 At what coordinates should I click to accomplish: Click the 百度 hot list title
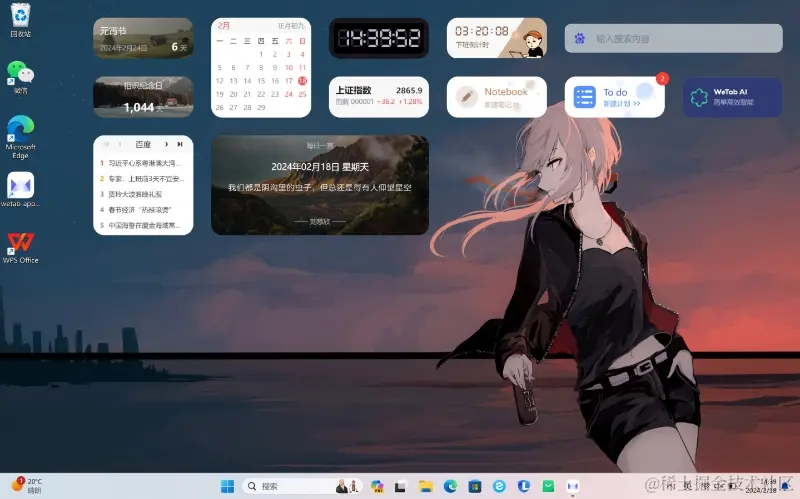(143, 144)
